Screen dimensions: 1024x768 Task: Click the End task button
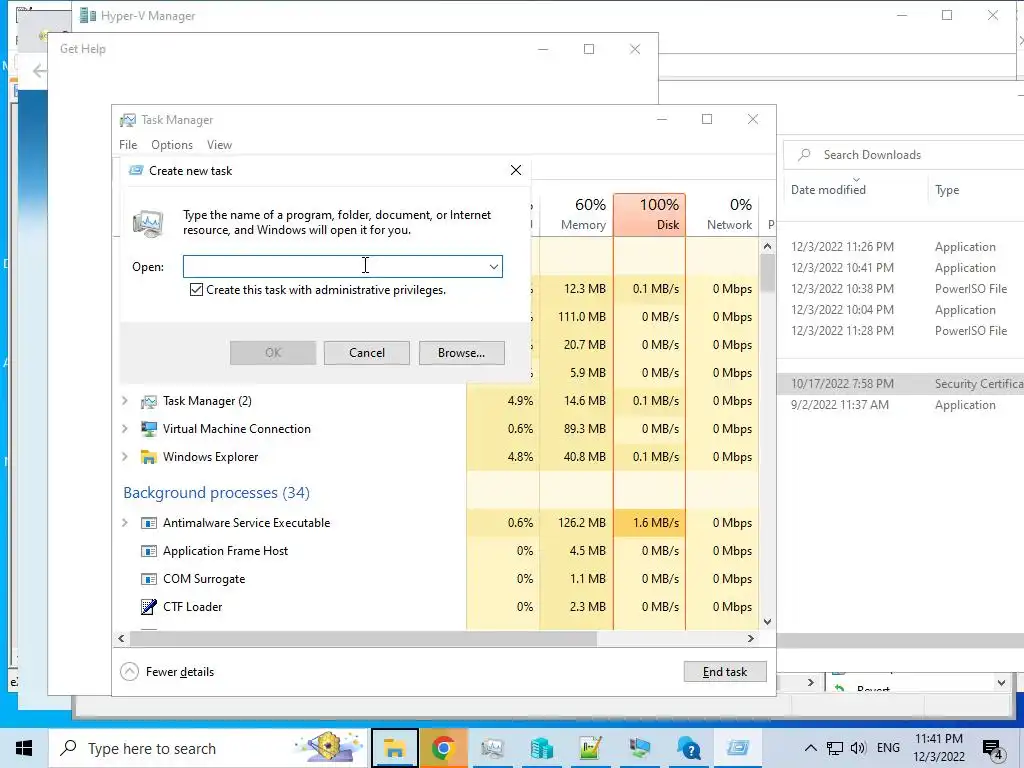725,671
